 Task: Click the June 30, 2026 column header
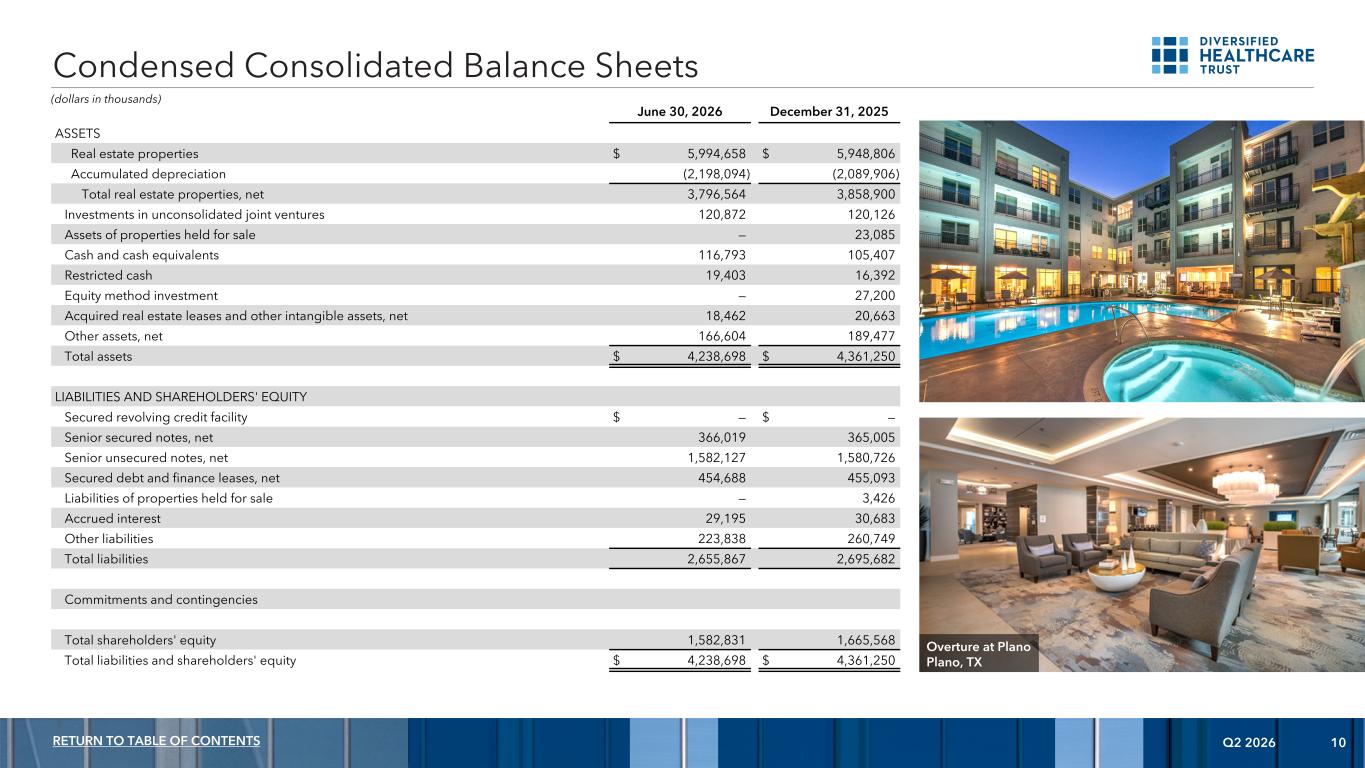click(682, 111)
